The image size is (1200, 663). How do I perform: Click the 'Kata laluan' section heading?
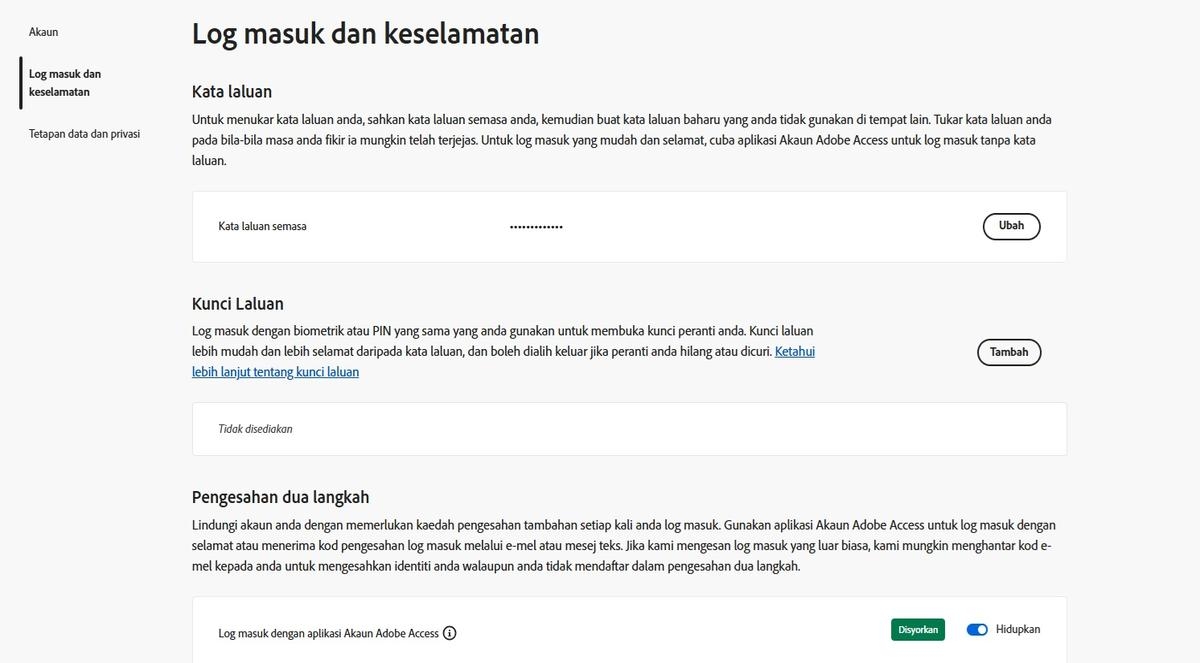232,91
